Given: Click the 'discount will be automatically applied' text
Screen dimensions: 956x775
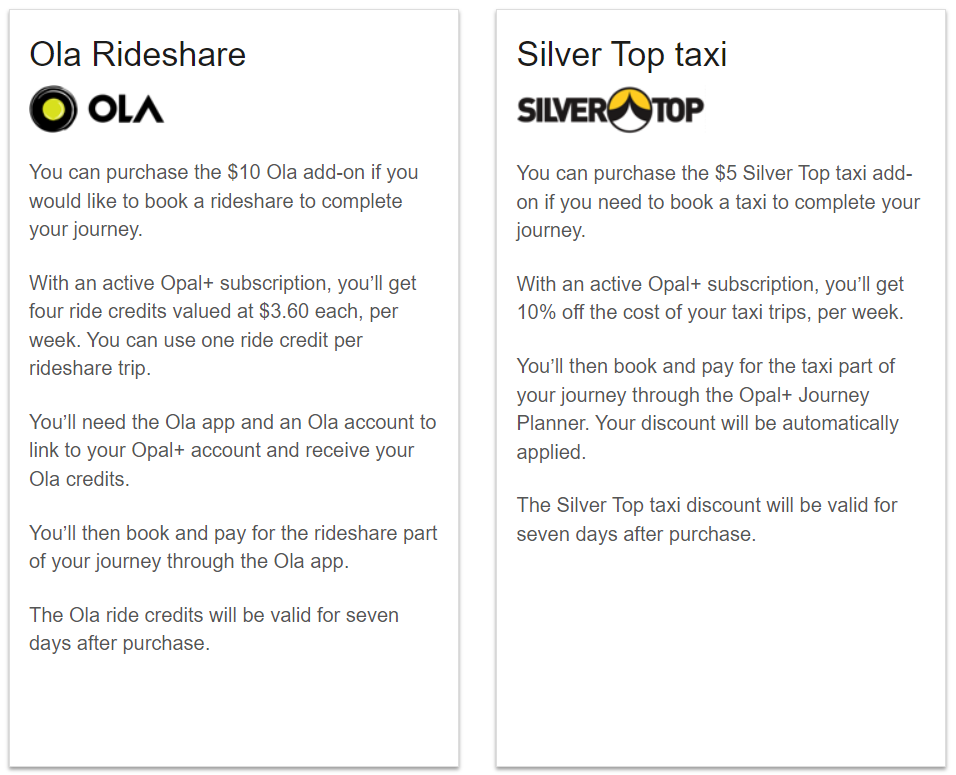Looking at the screenshot, I should point(707,437).
